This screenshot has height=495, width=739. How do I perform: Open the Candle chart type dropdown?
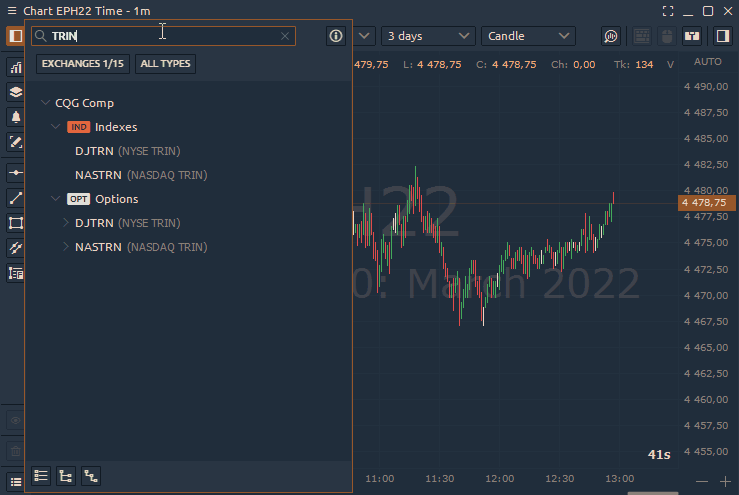click(528, 36)
